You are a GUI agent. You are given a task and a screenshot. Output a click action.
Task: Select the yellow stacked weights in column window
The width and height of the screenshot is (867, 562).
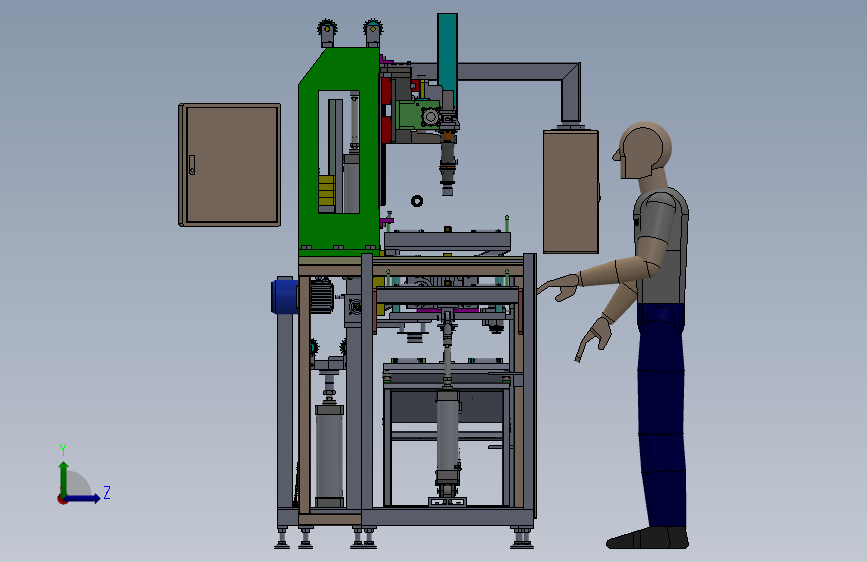[326, 191]
